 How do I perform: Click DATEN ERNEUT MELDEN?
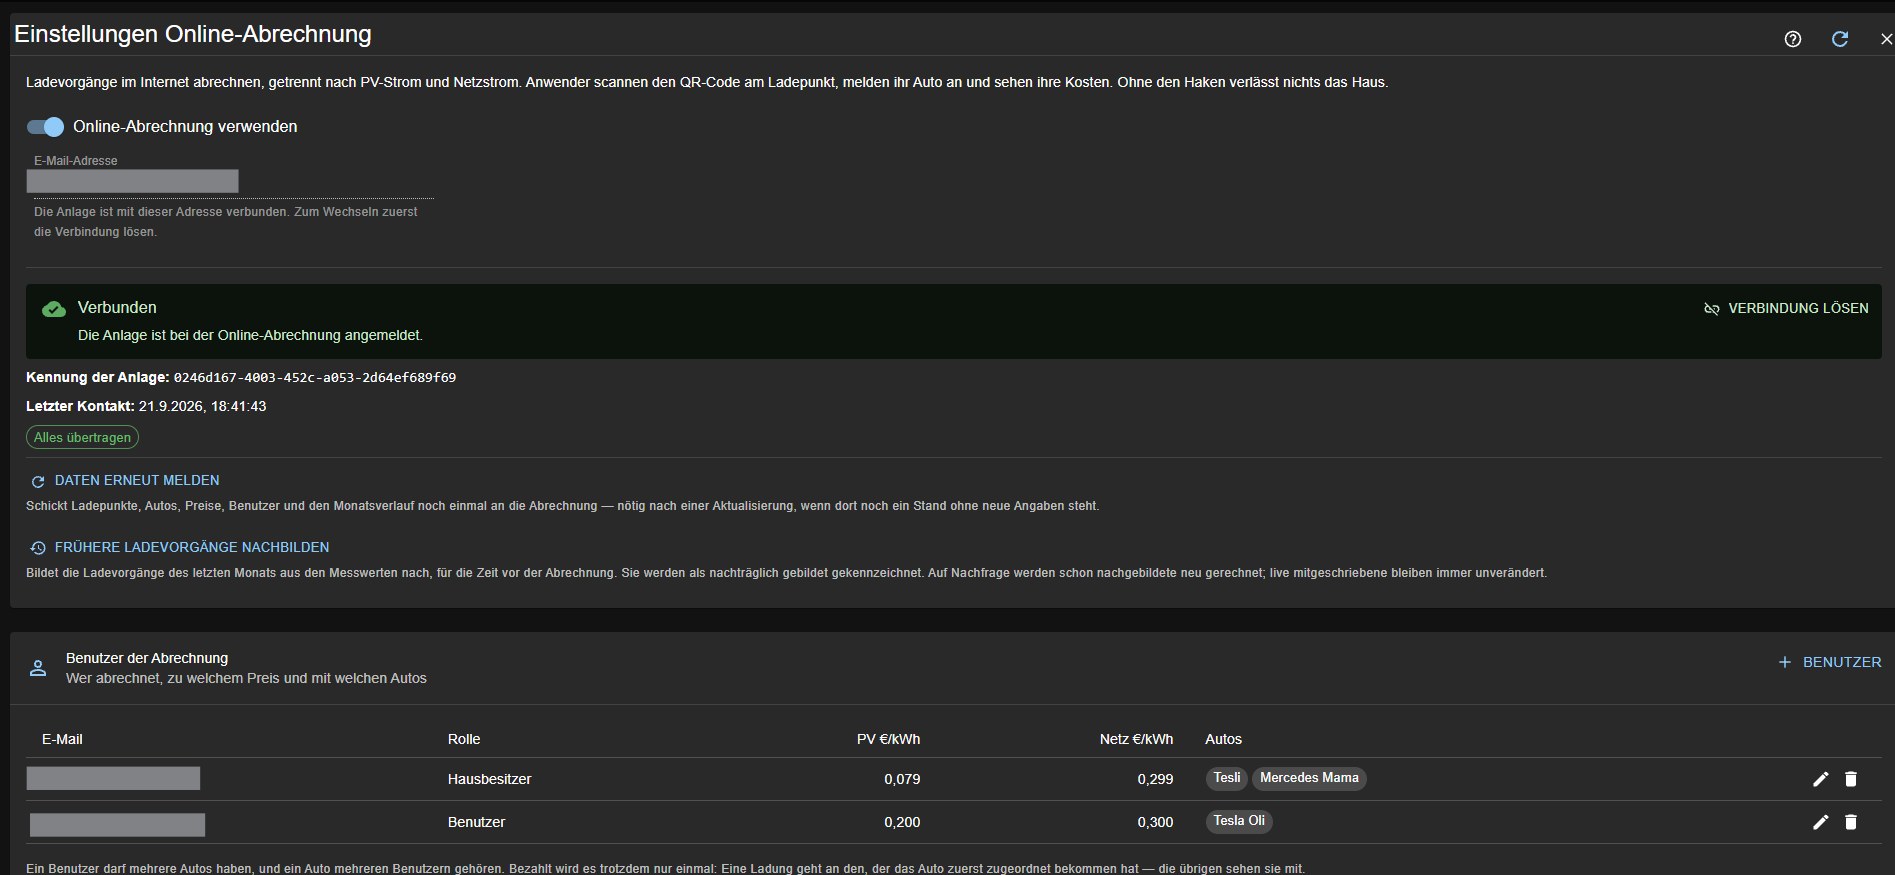125,481
